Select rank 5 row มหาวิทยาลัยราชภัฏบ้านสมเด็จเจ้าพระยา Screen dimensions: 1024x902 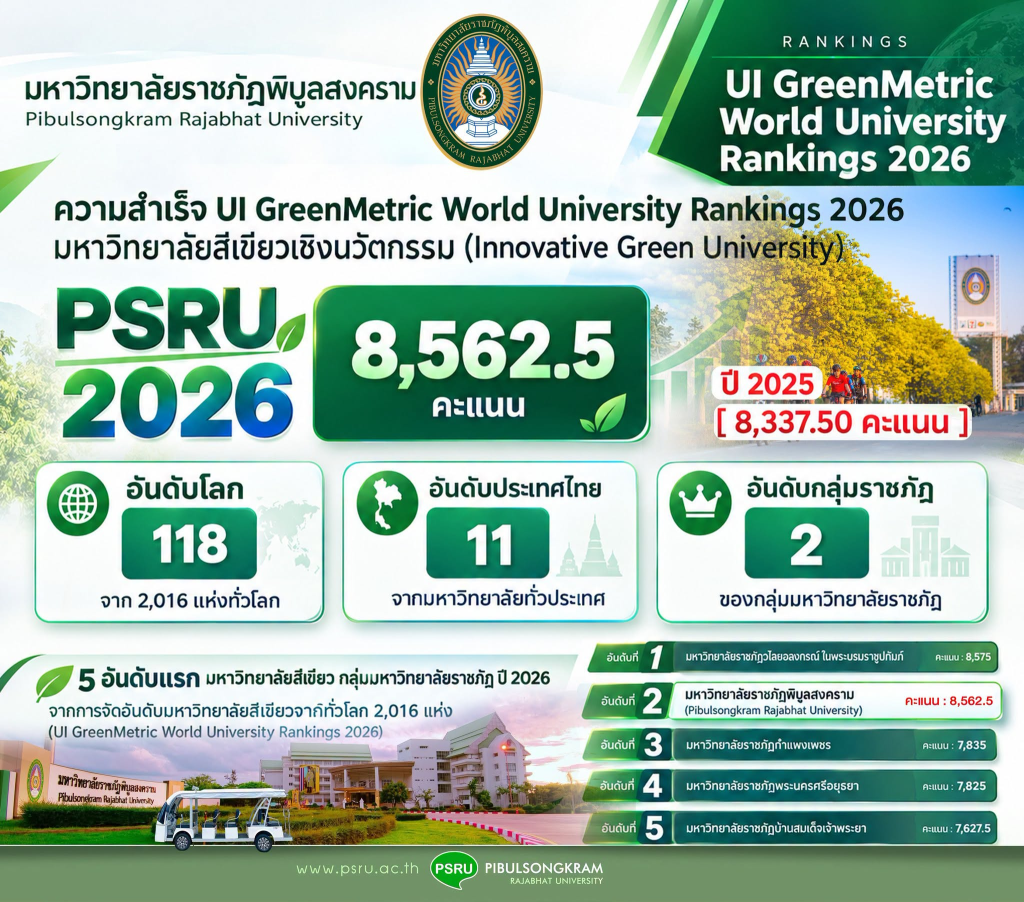pyautogui.click(x=792, y=829)
